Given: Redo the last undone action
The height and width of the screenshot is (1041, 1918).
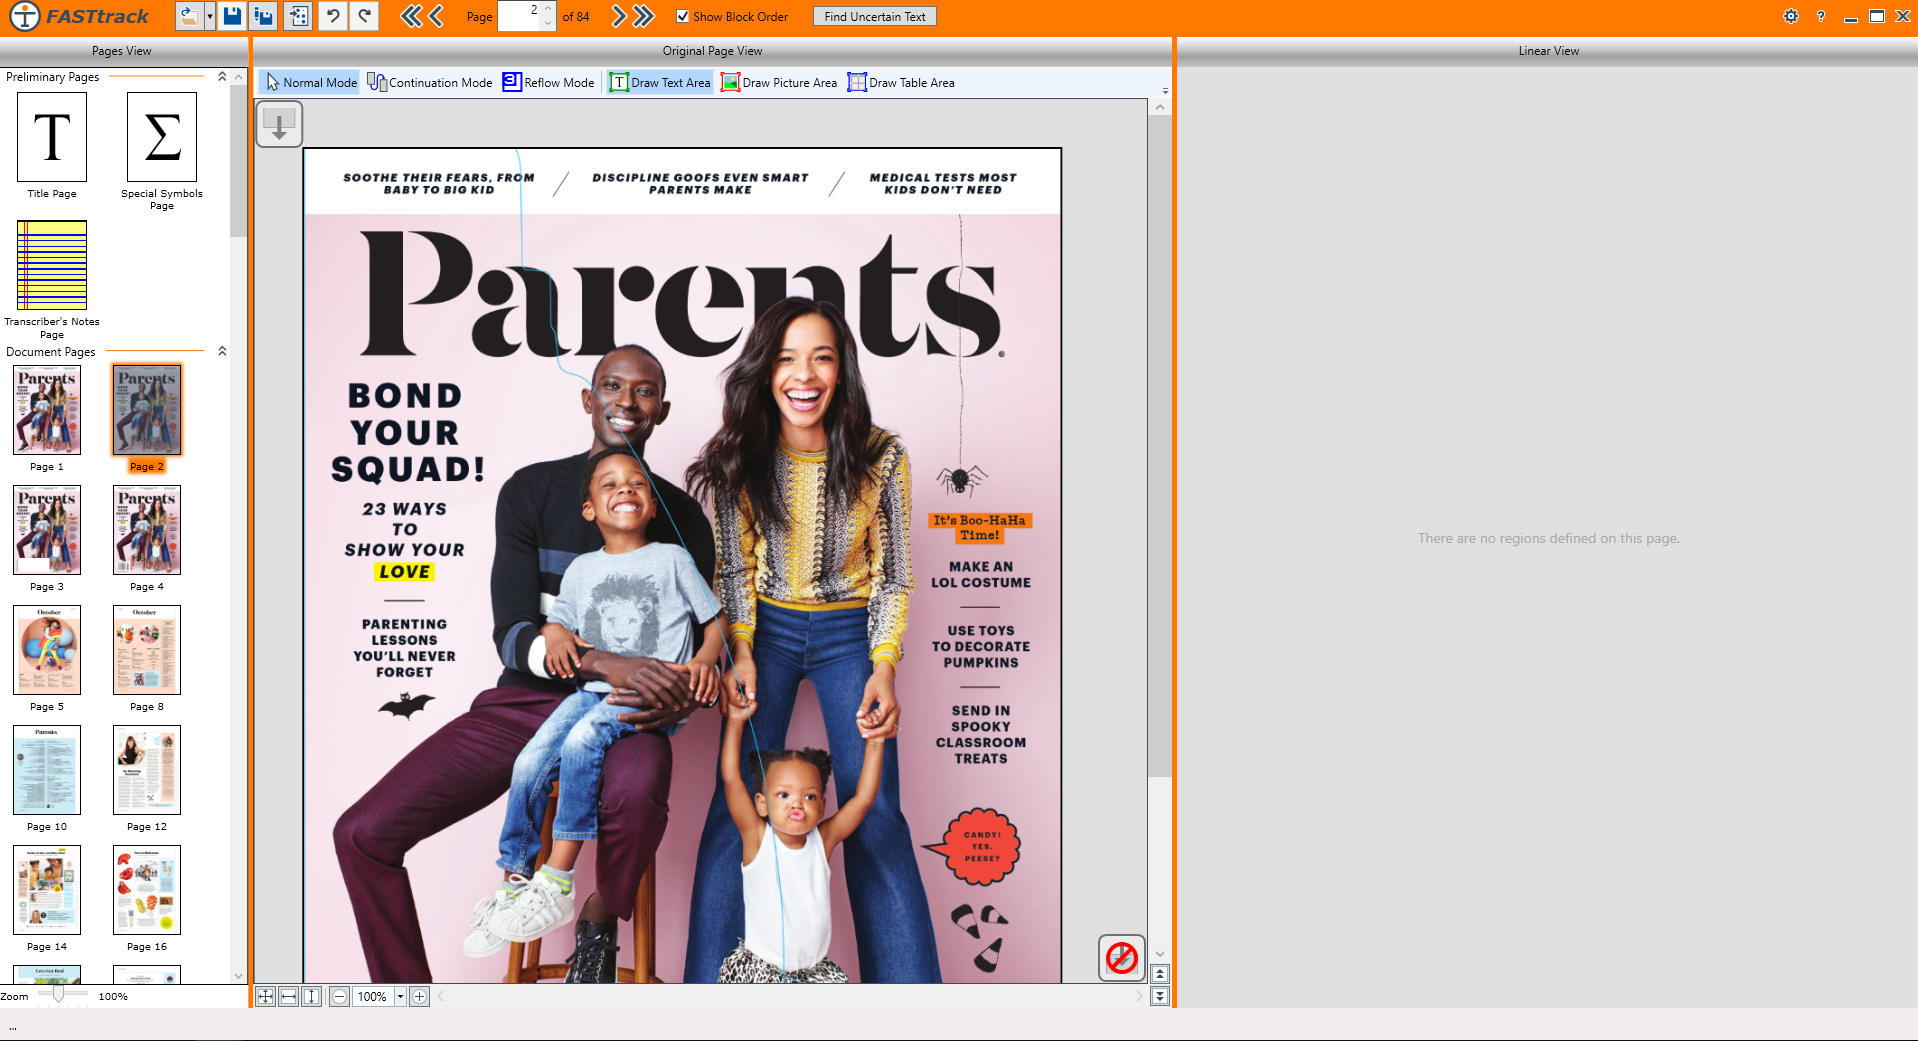Looking at the screenshot, I should 365,16.
